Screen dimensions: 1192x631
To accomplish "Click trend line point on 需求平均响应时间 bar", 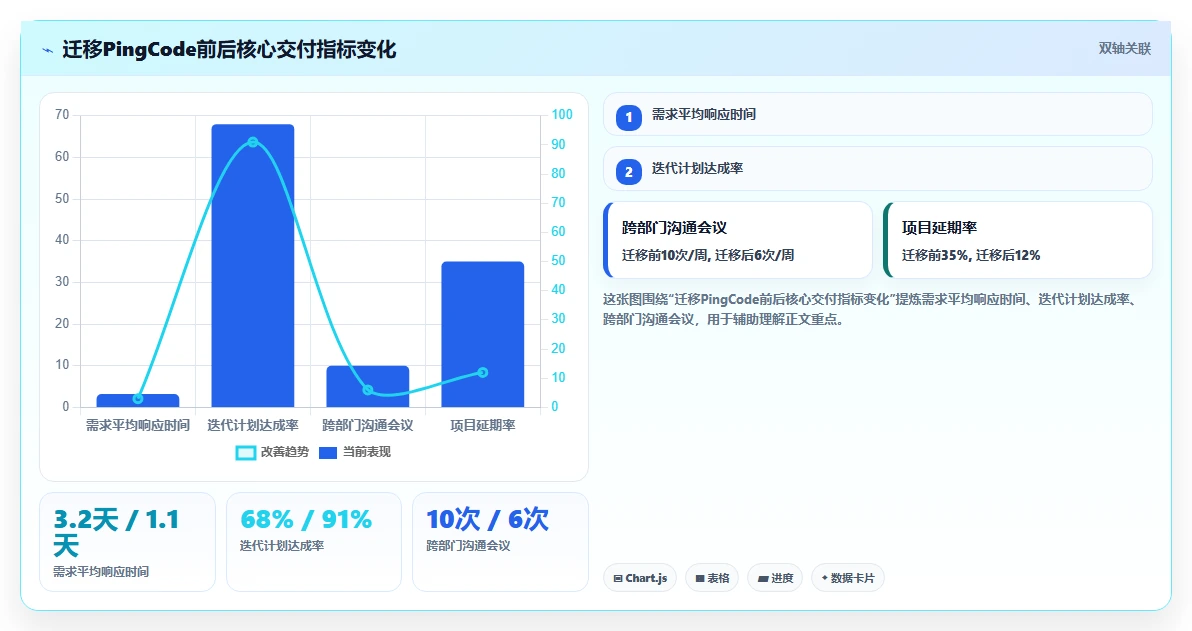I will (x=138, y=399).
